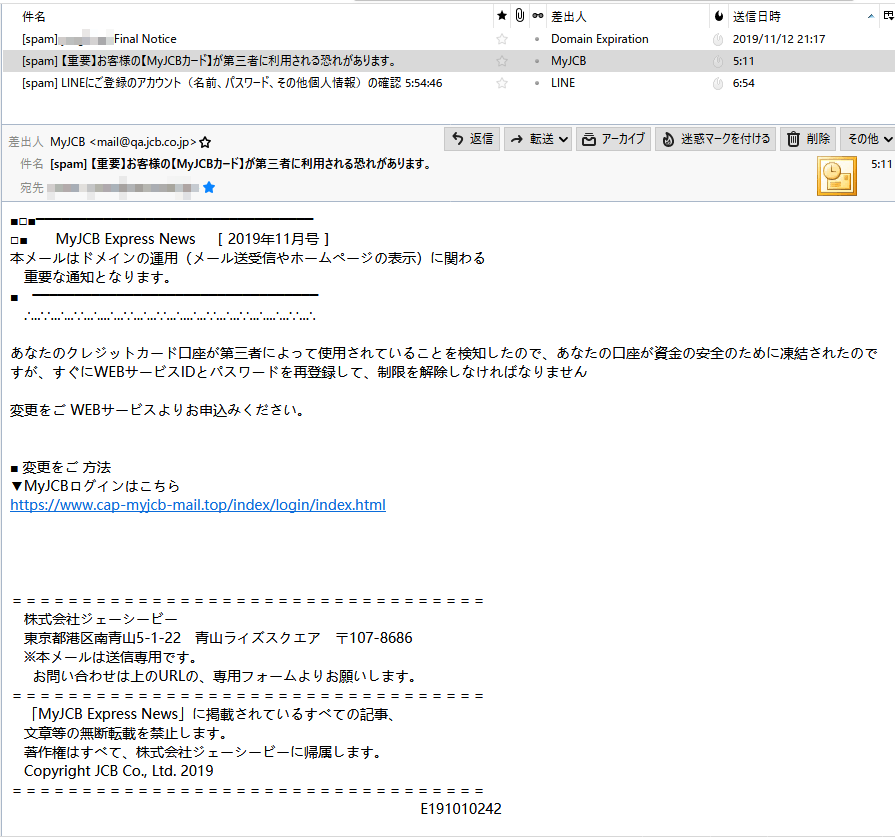
Task: Toggle junk status for the Final Notice message
Action: [x=718, y=39]
